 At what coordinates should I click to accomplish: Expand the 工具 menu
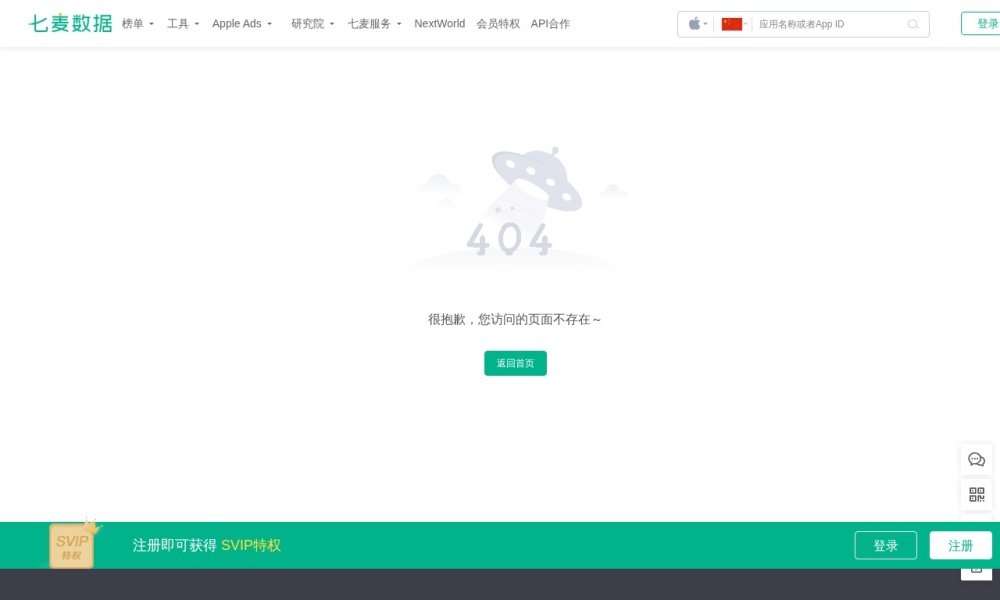pos(183,24)
